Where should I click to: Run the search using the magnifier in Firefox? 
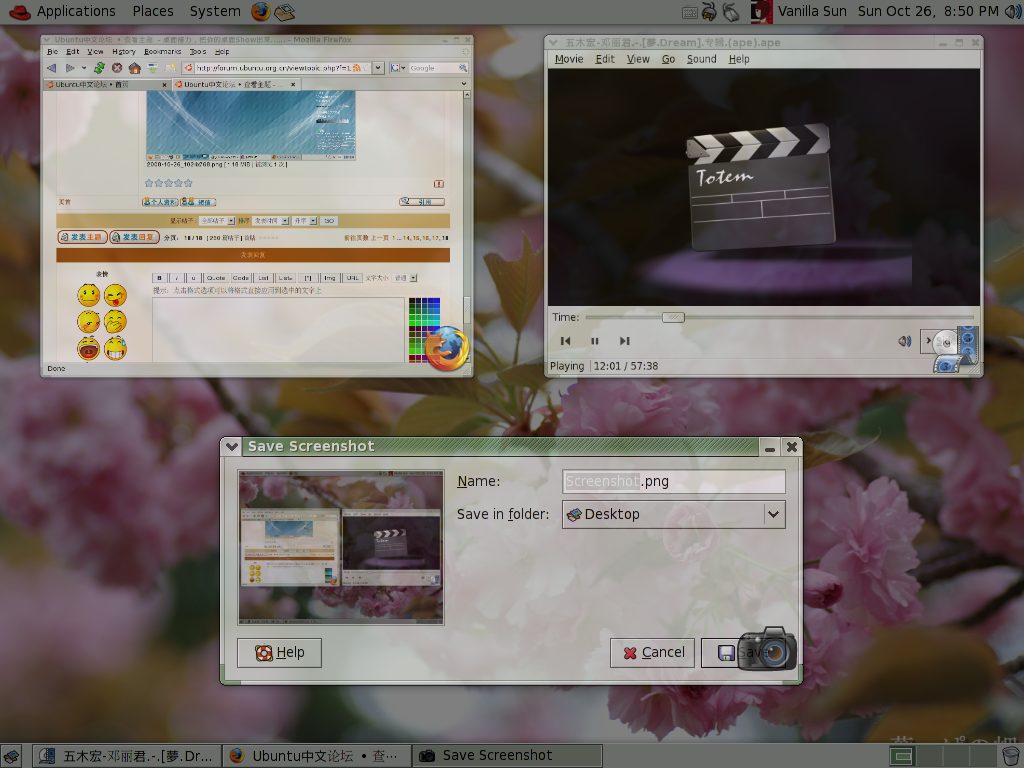(463, 68)
